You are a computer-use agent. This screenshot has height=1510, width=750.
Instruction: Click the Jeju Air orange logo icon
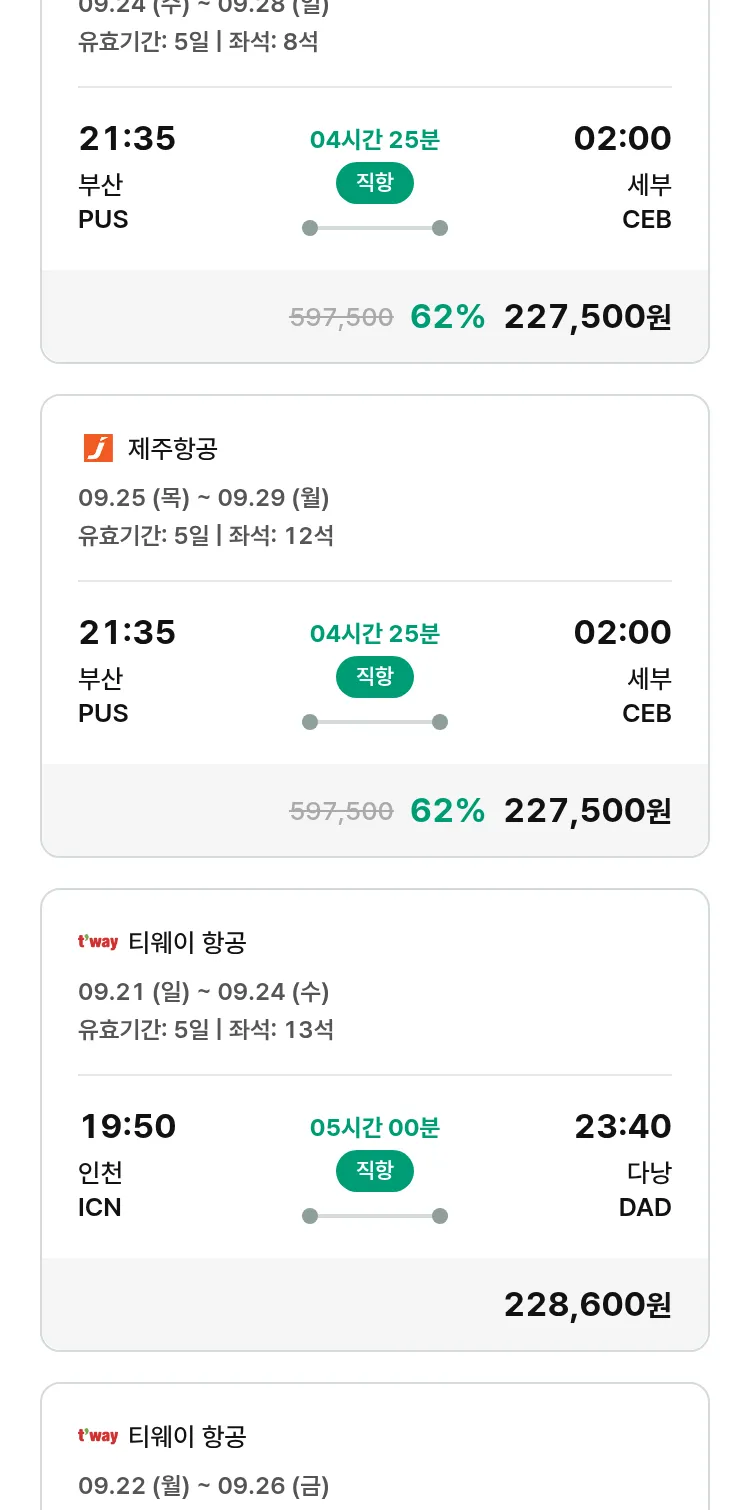[98, 449]
